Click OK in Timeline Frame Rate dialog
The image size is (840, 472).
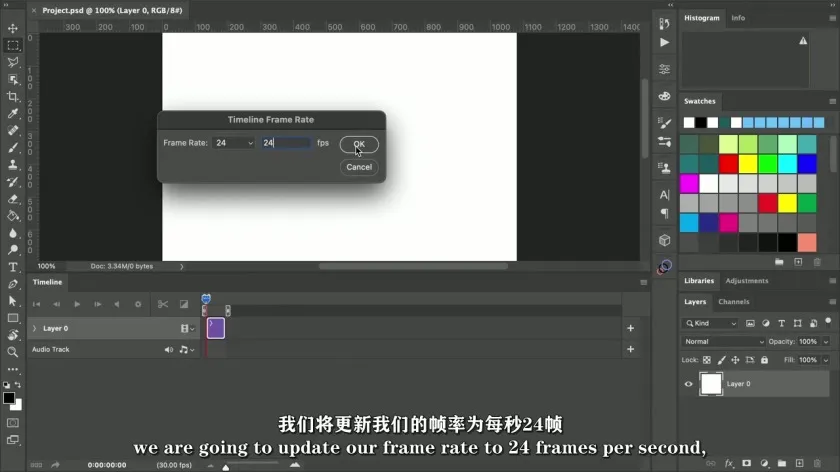tap(359, 144)
